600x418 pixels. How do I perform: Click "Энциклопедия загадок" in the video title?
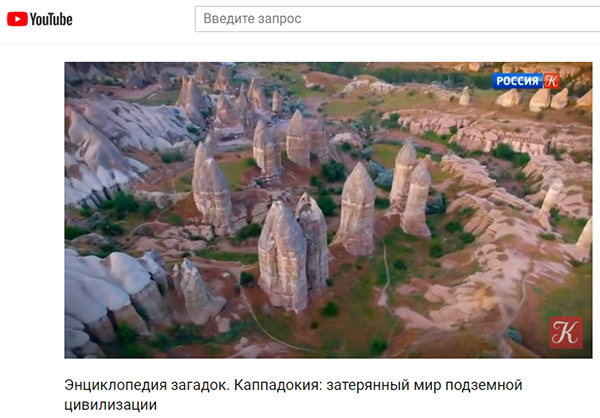(147, 385)
